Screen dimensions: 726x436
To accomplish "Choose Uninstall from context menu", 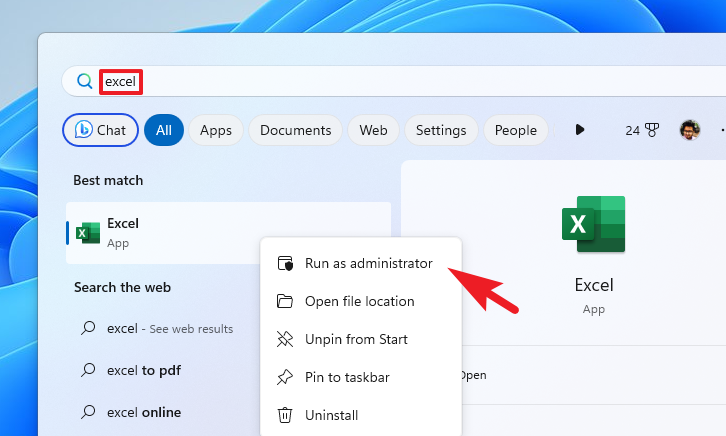I will 361,415.
